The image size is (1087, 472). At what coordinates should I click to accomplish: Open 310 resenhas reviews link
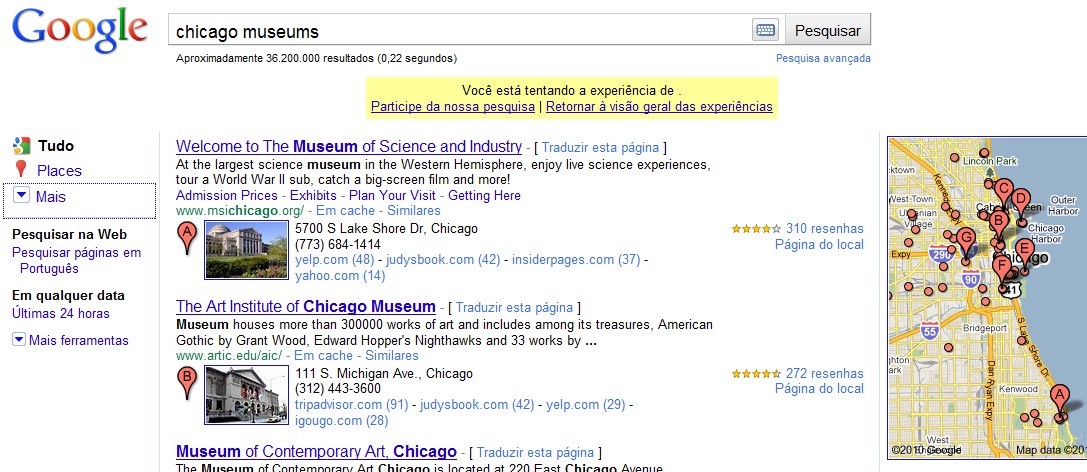click(825, 229)
